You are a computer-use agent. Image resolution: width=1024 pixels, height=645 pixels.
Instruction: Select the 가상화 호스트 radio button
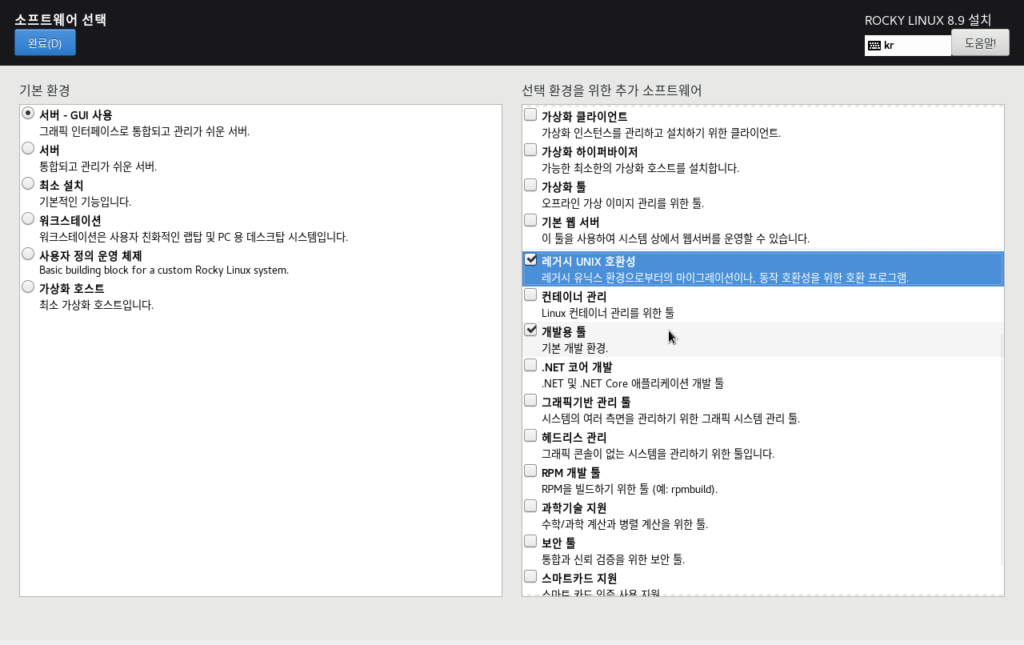(x=28, y=287)
